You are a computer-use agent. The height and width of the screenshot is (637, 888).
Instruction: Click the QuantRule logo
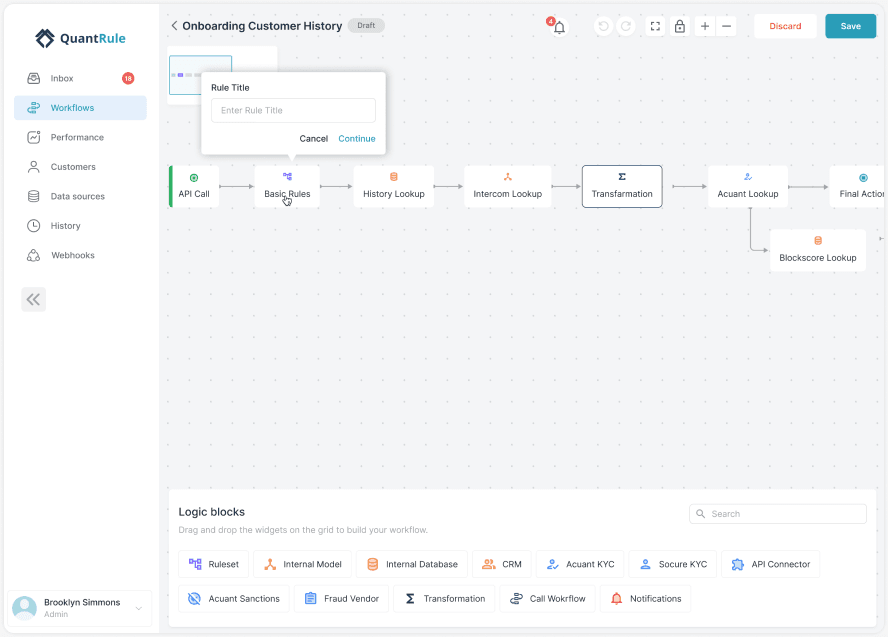pyautogui.click(x=80, y=39)
